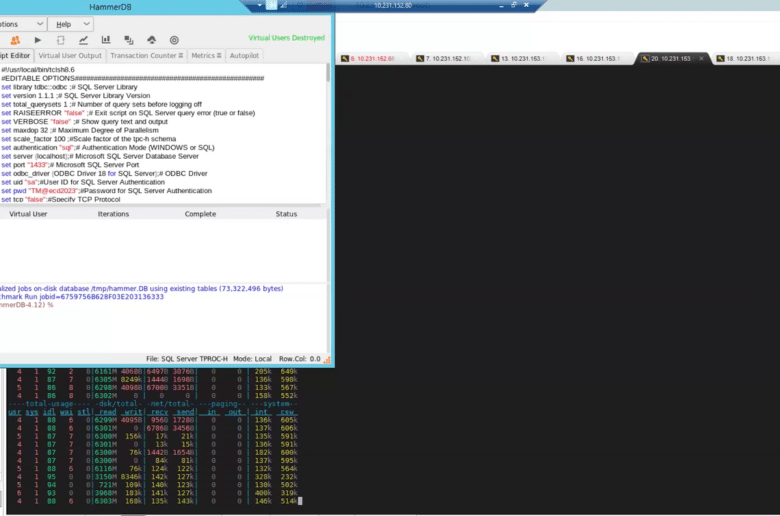
Task: Click the 'set VERBOSE "false"' script line
Action: (84, 121)
